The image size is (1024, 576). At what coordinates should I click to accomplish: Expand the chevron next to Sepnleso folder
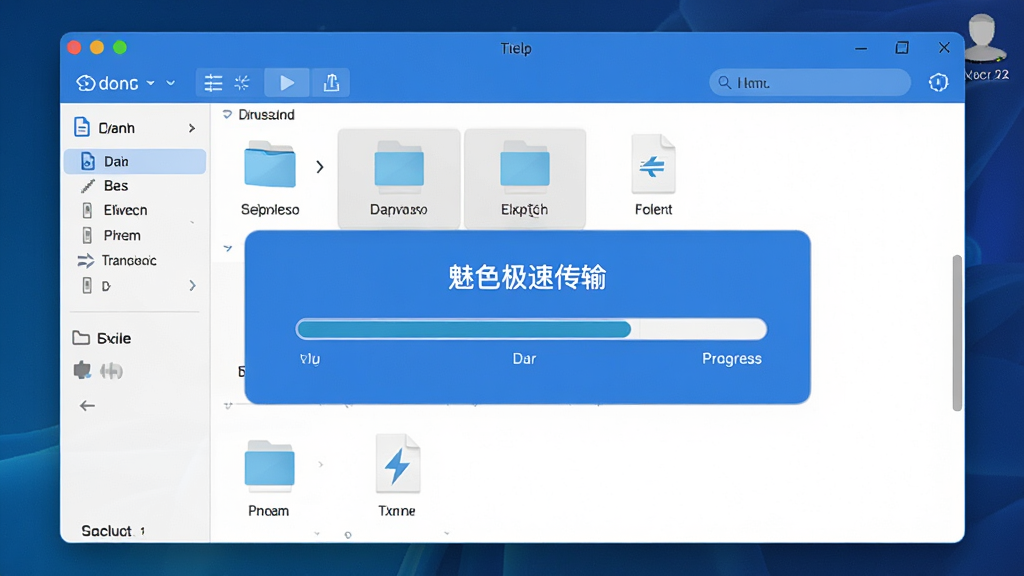point(320,167)
